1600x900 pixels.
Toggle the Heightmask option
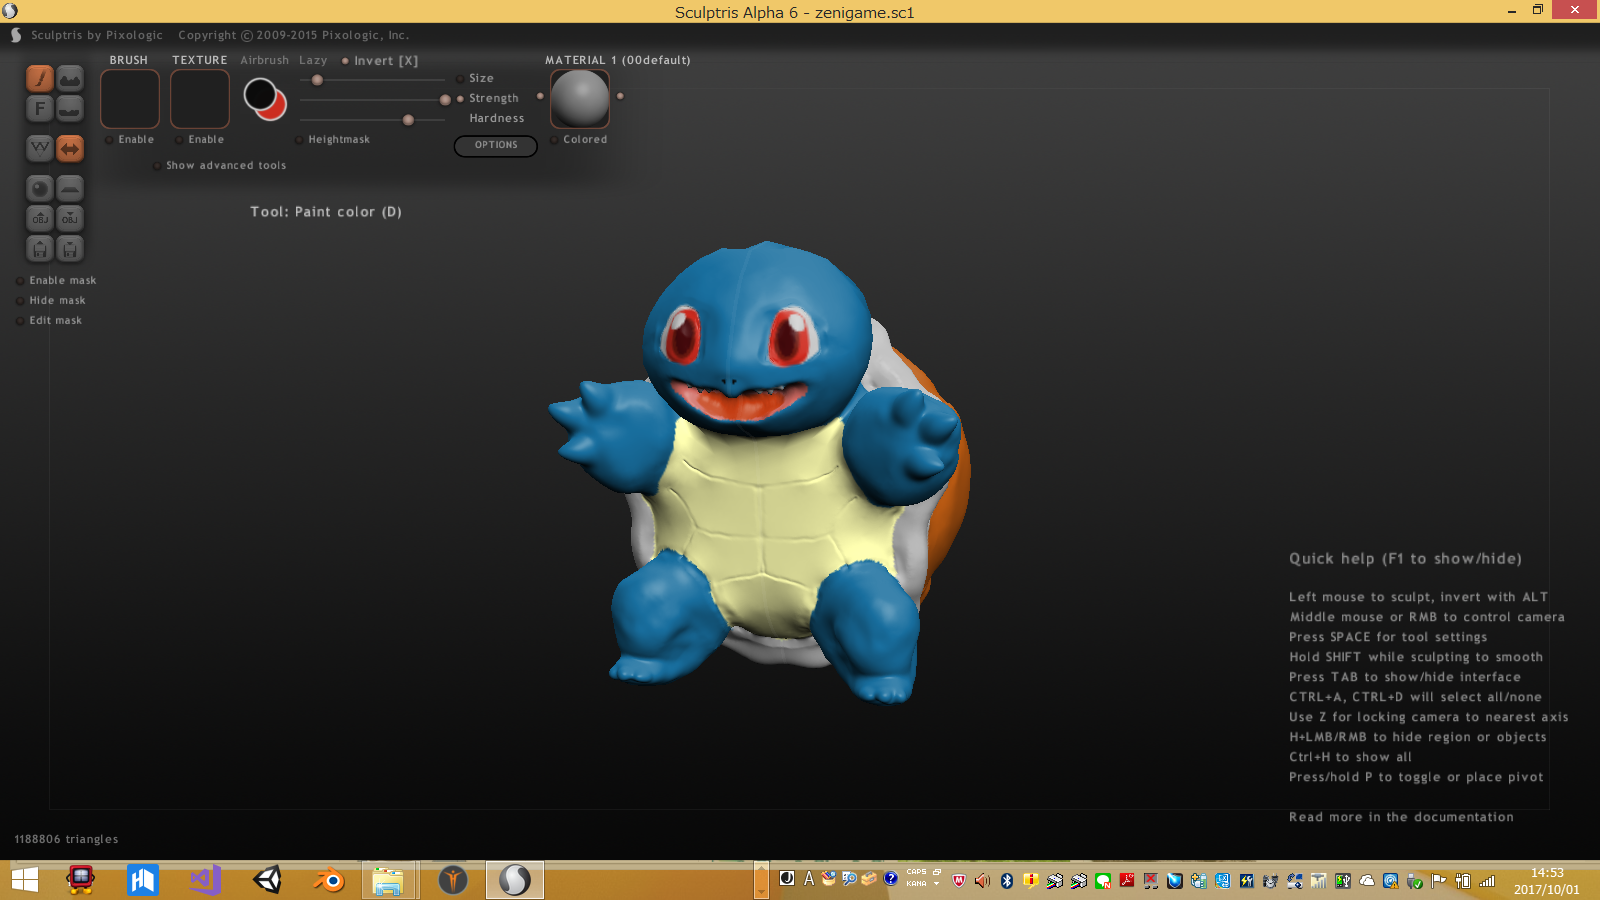(x=332, y=140)
